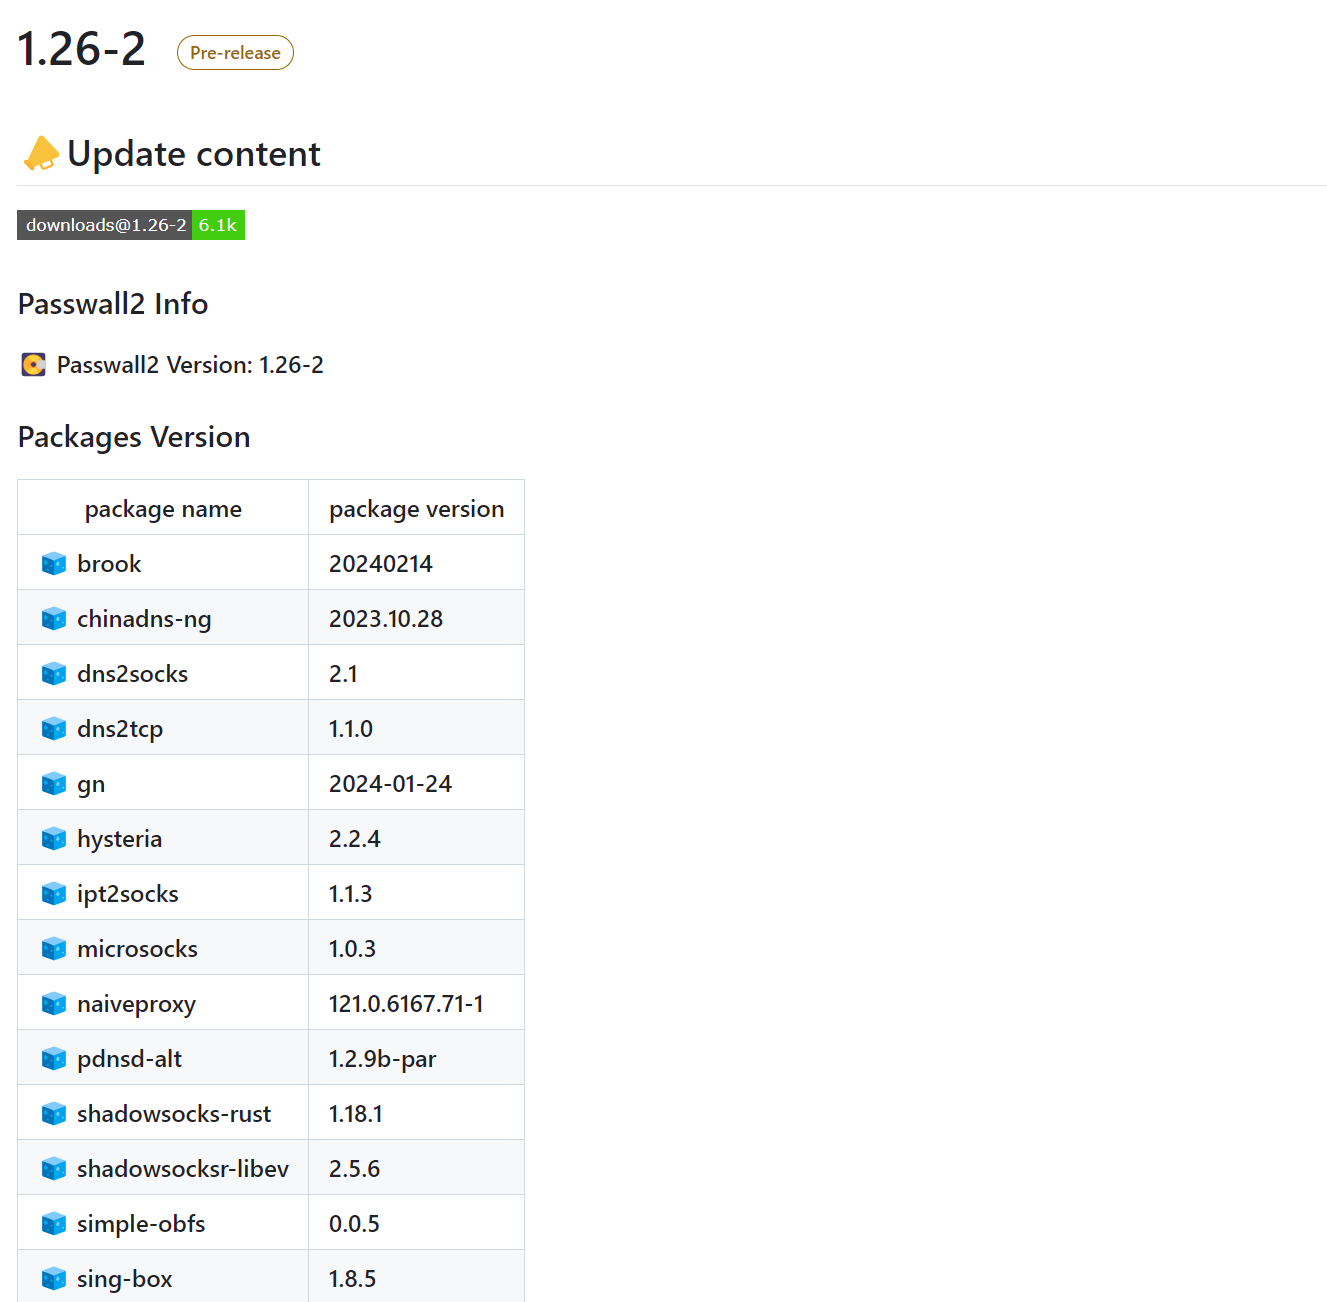Screen dimensions: 1327x1302
Task: Click the package icon next to hysteria
Action: pos(54,839)
